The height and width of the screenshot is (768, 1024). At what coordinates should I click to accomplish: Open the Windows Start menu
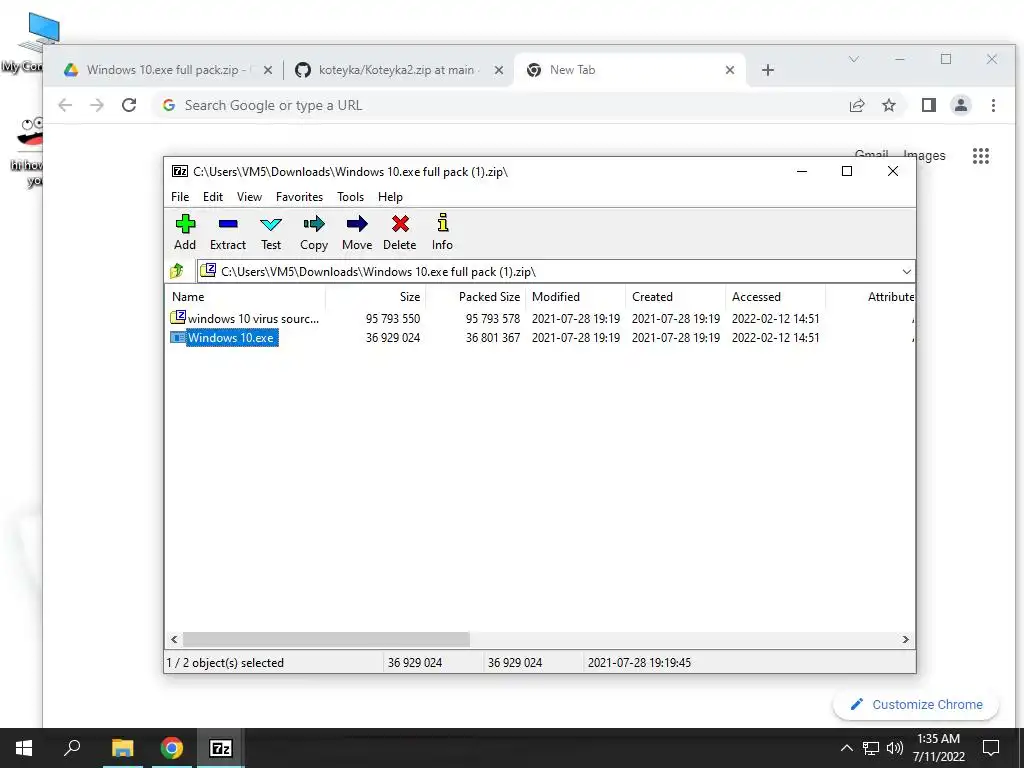pyautogui.click(x=24, y=748)
